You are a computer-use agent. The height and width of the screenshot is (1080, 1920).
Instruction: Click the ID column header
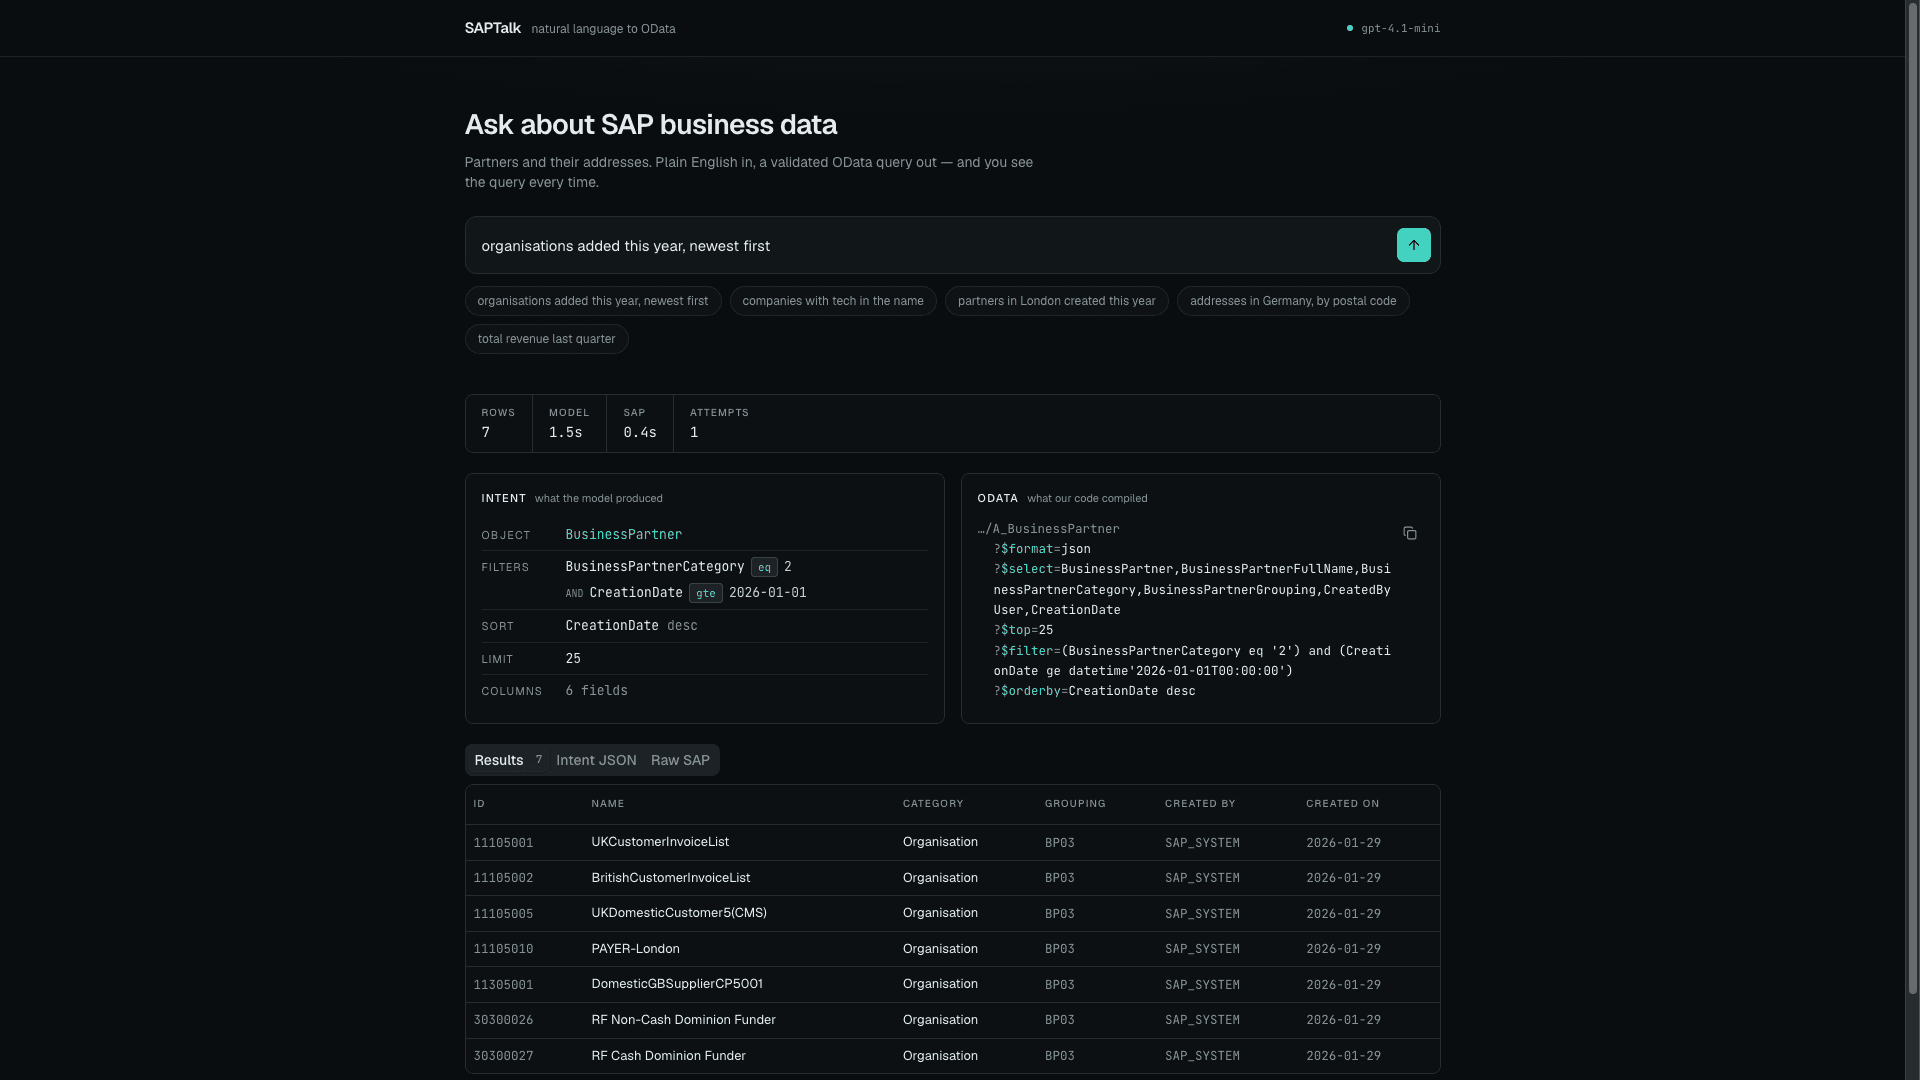[479, 804]
